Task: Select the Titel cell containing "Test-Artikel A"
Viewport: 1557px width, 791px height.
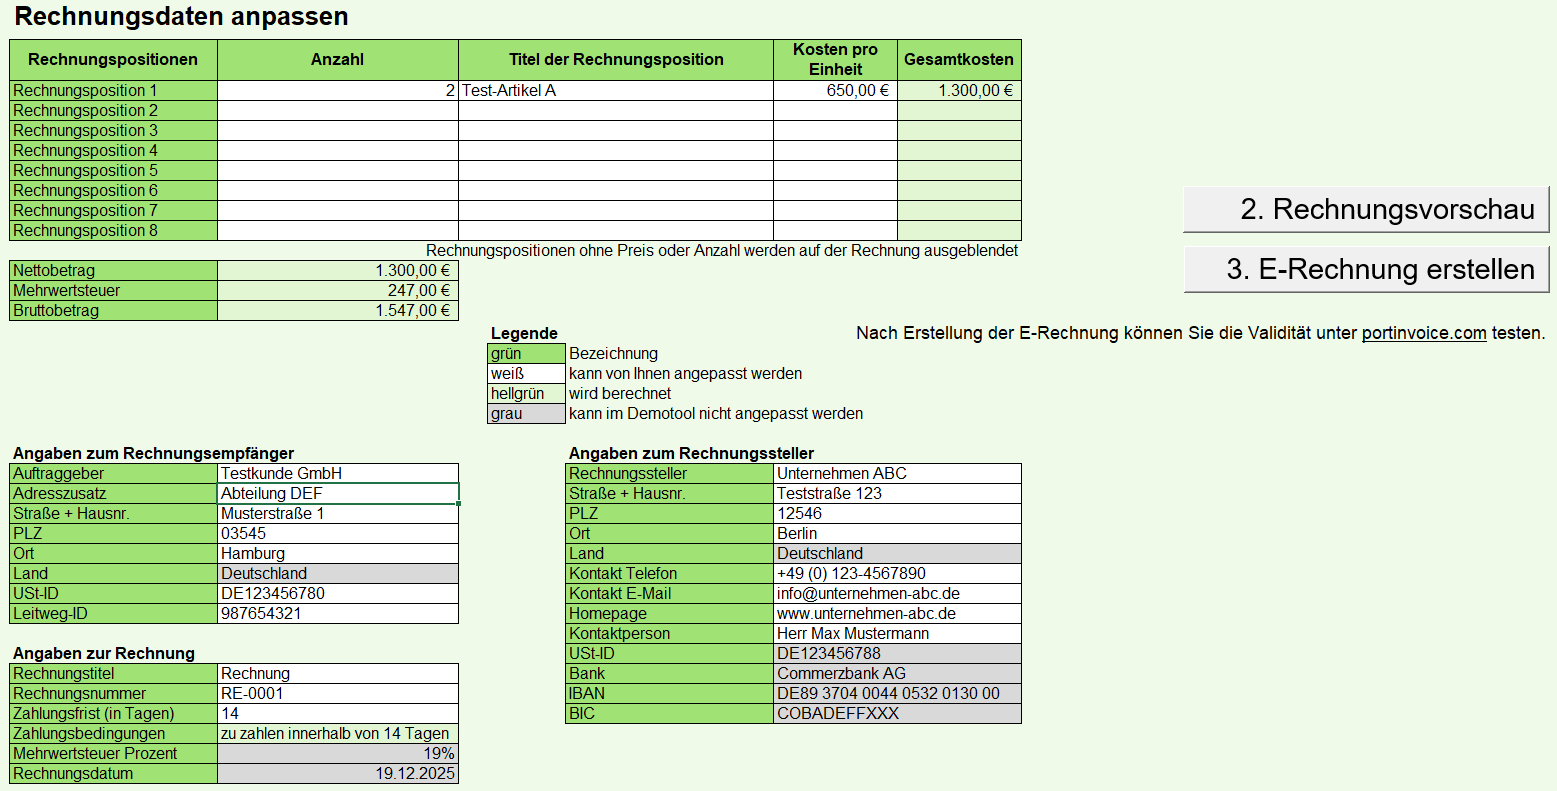Action: click(x=615, y=90)
